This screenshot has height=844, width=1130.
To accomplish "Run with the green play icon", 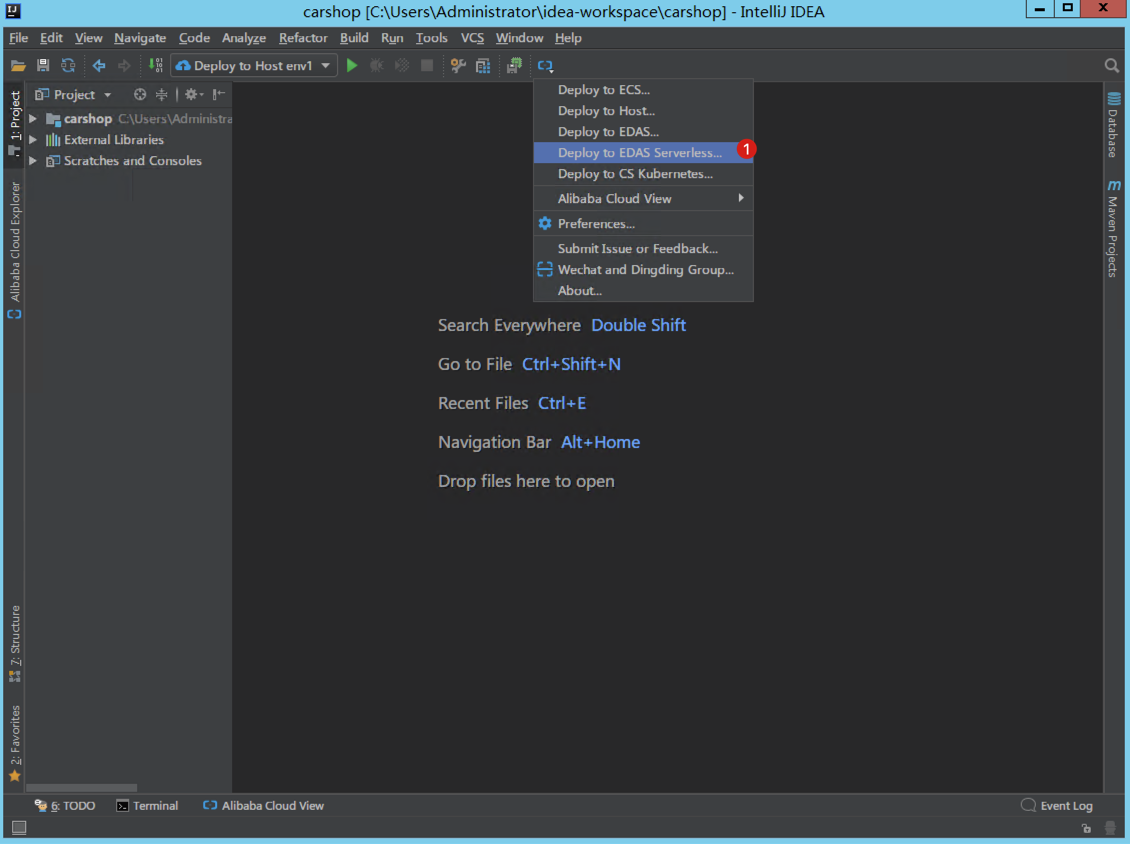I will (x=352, y=66).
